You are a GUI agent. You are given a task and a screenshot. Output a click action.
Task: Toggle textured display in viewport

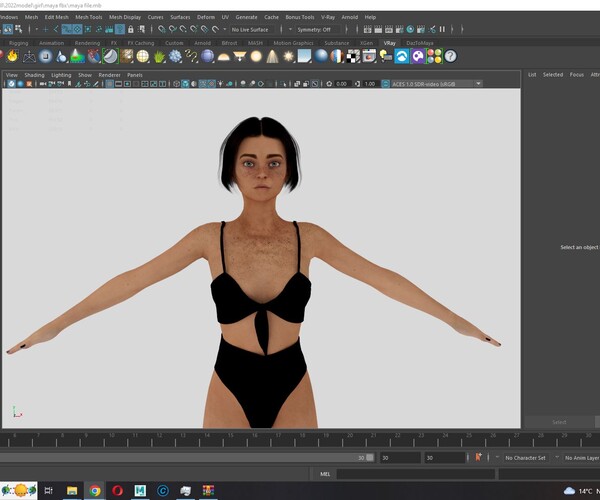pos(211,84)
